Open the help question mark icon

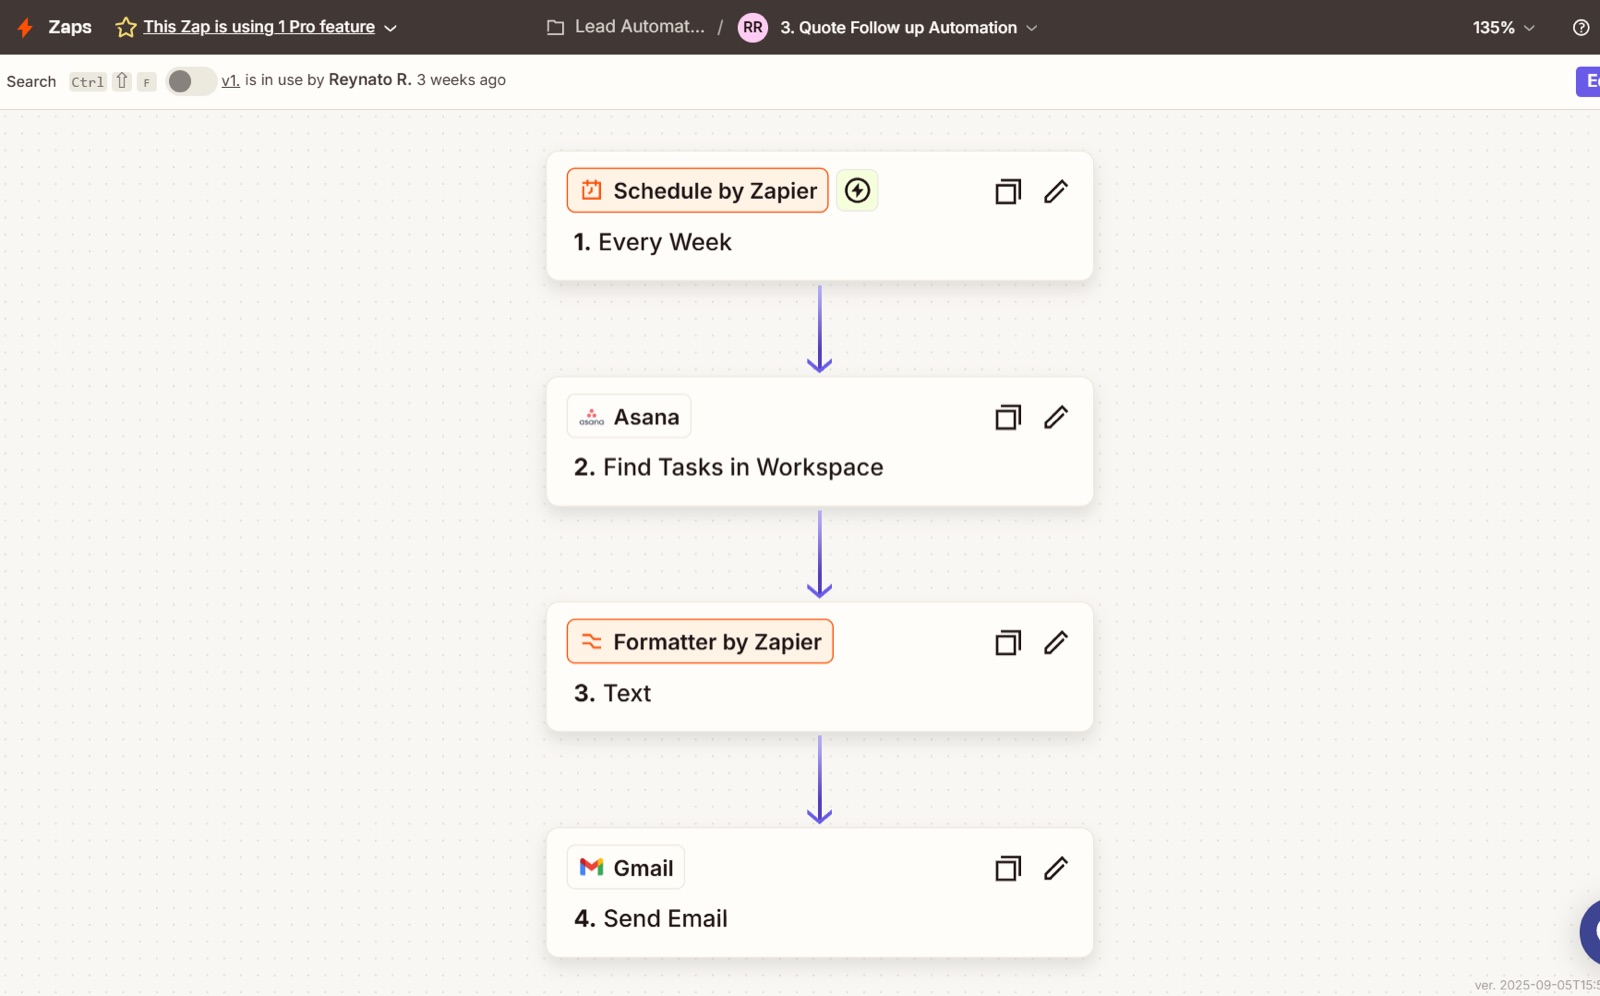coord(1581,28)
